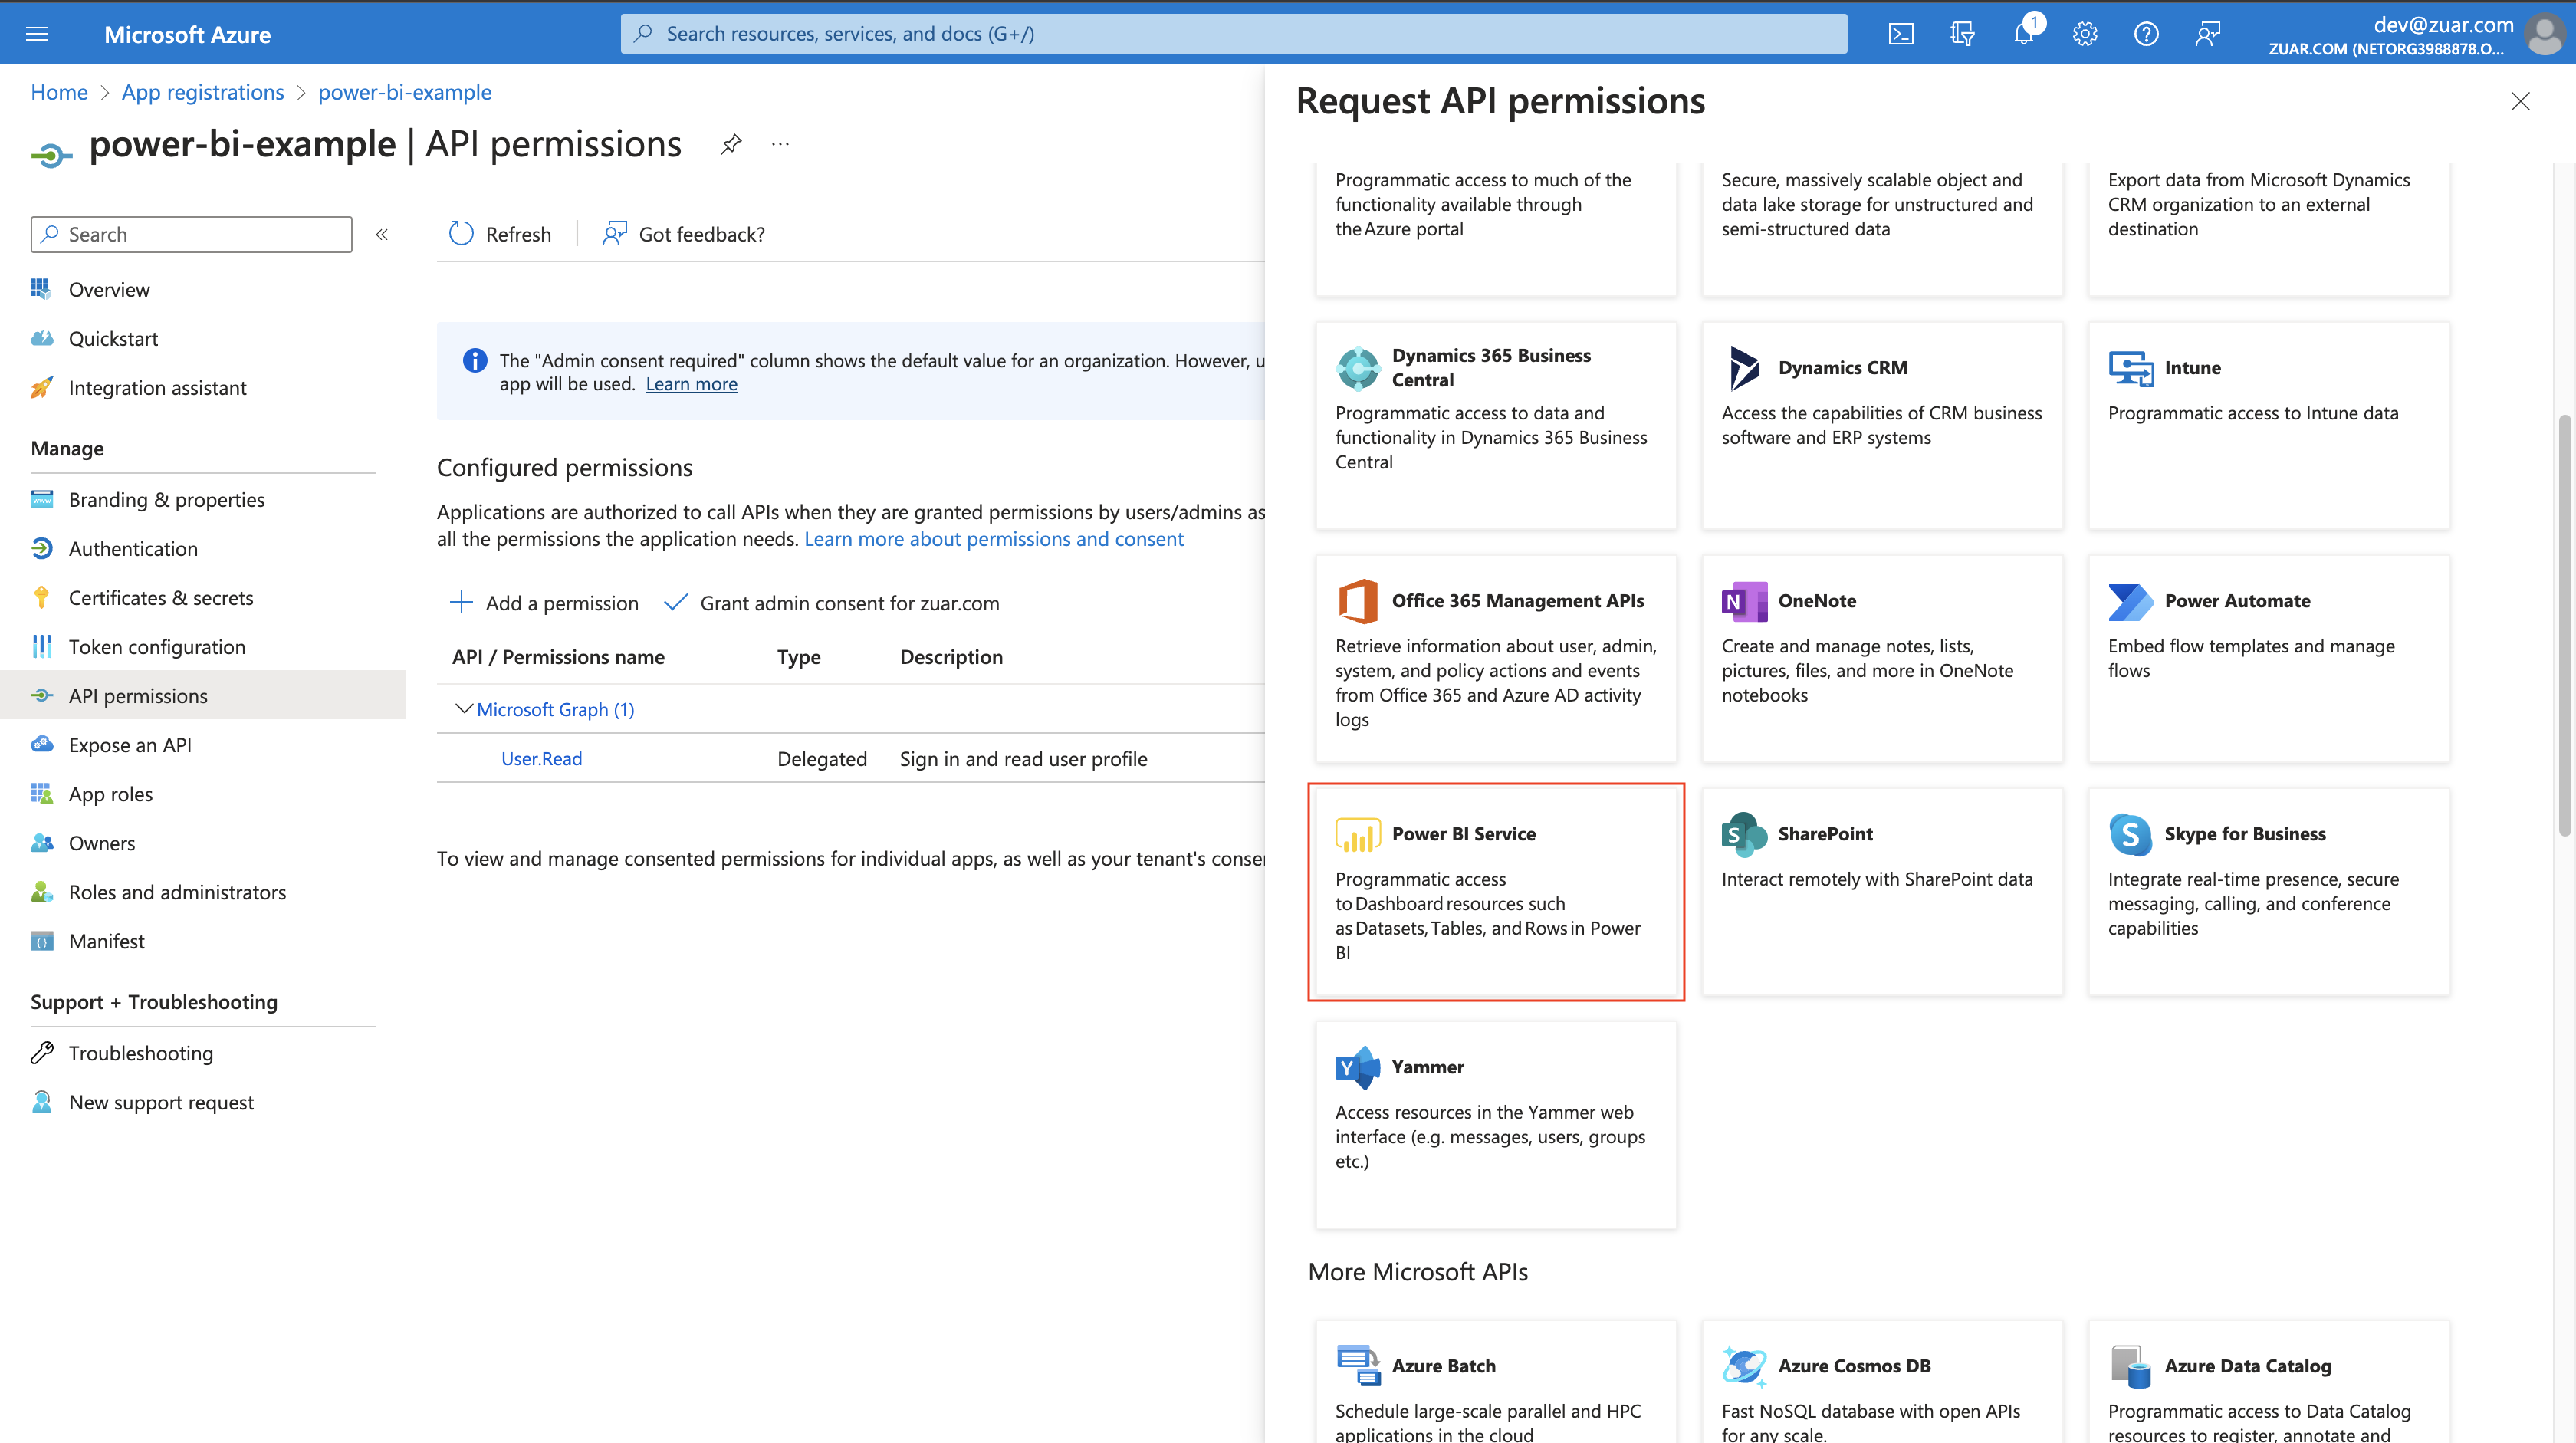Open the Learn more link in the info banner
2576x1443 pixels.
[x=691, y=385]
